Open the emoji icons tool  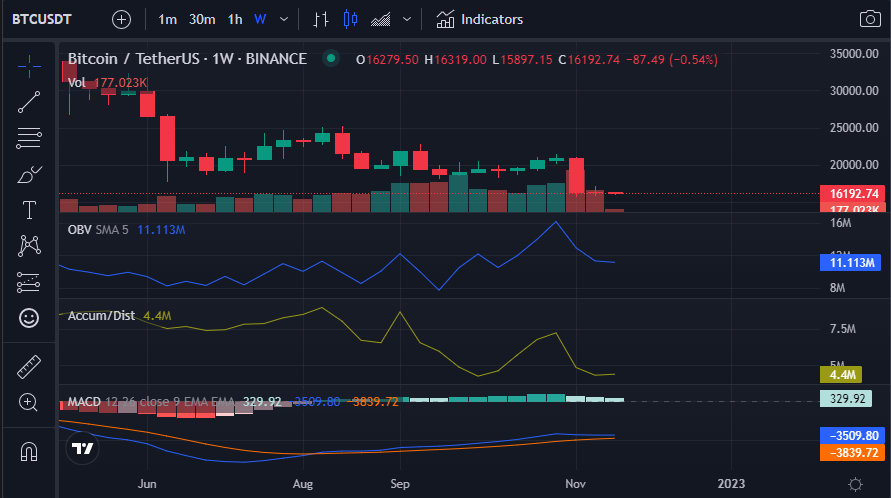click(x=29, y=318)
